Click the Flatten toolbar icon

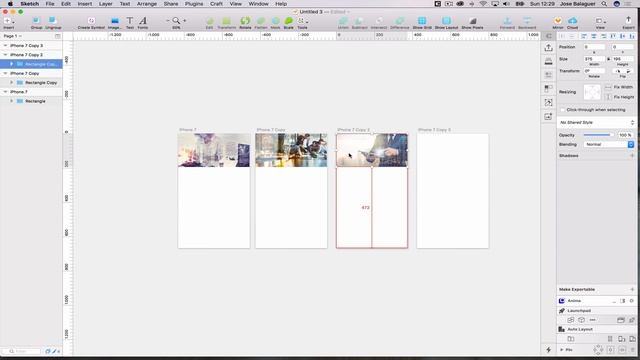(x=261, y=22)
